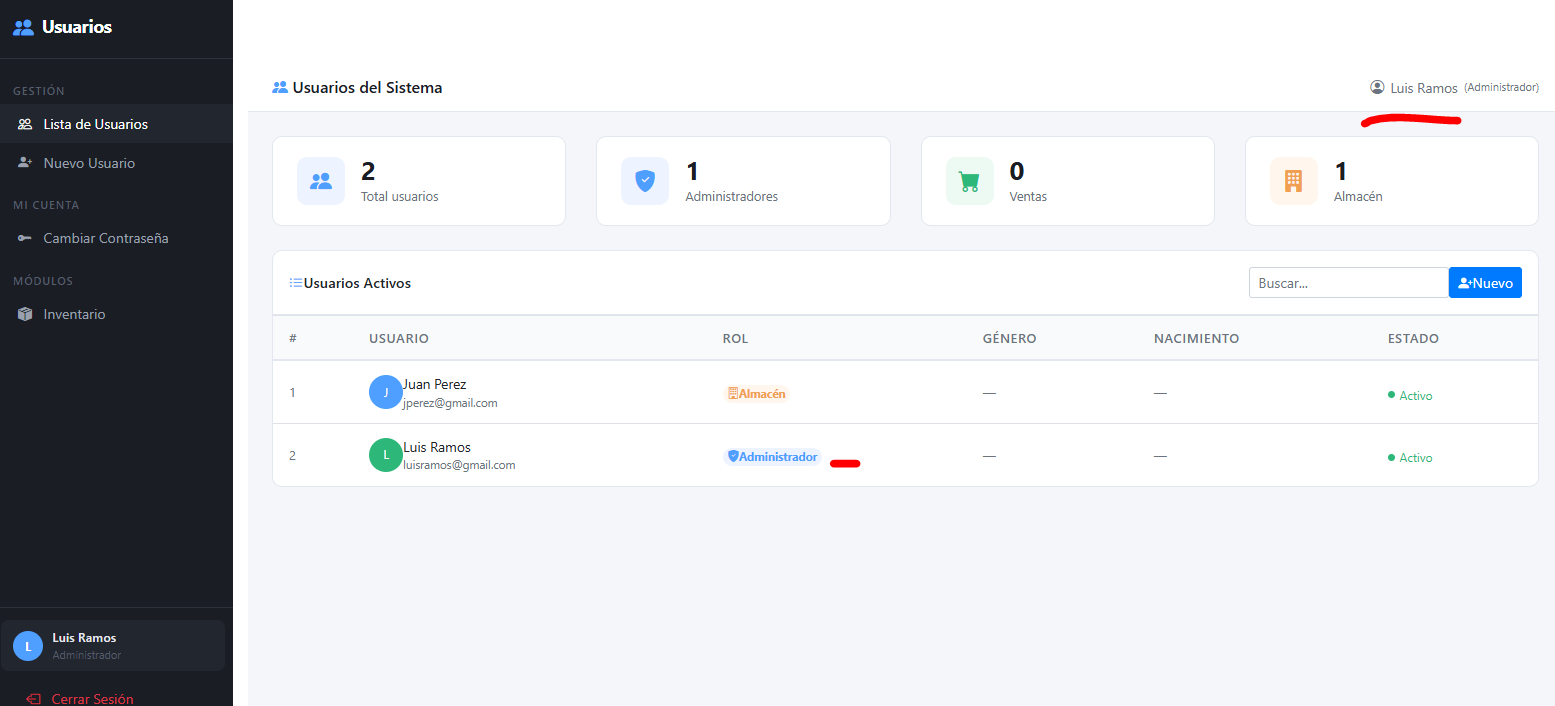Click the Total usuarios people icon
This screenshot has height=706, width=1555.
click(x=321, y=181)
